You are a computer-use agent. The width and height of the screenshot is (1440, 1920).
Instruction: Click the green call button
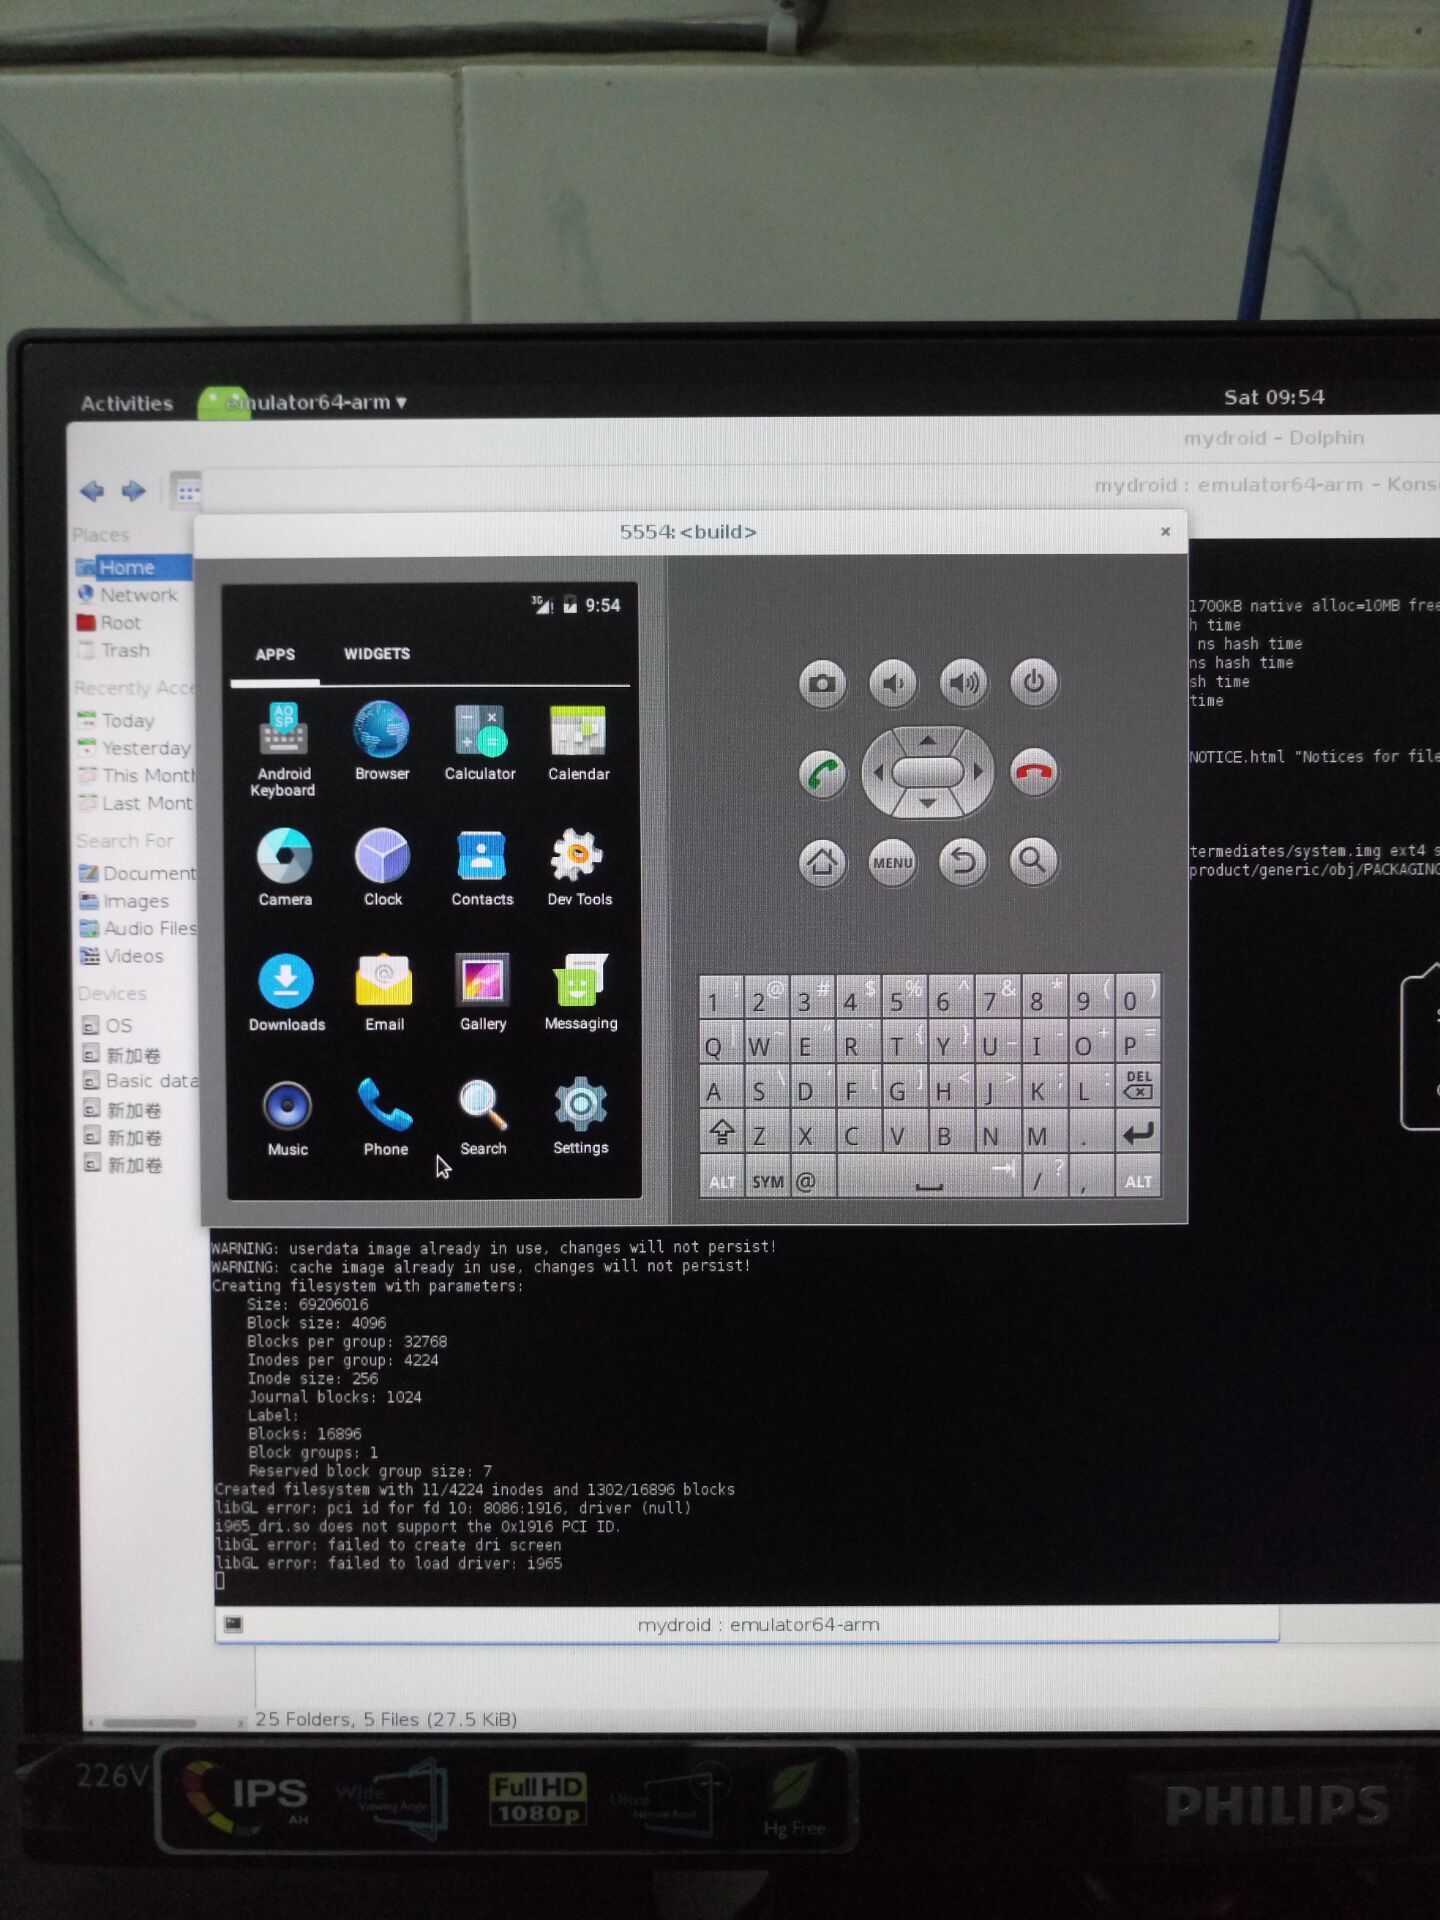coord(822,773)
